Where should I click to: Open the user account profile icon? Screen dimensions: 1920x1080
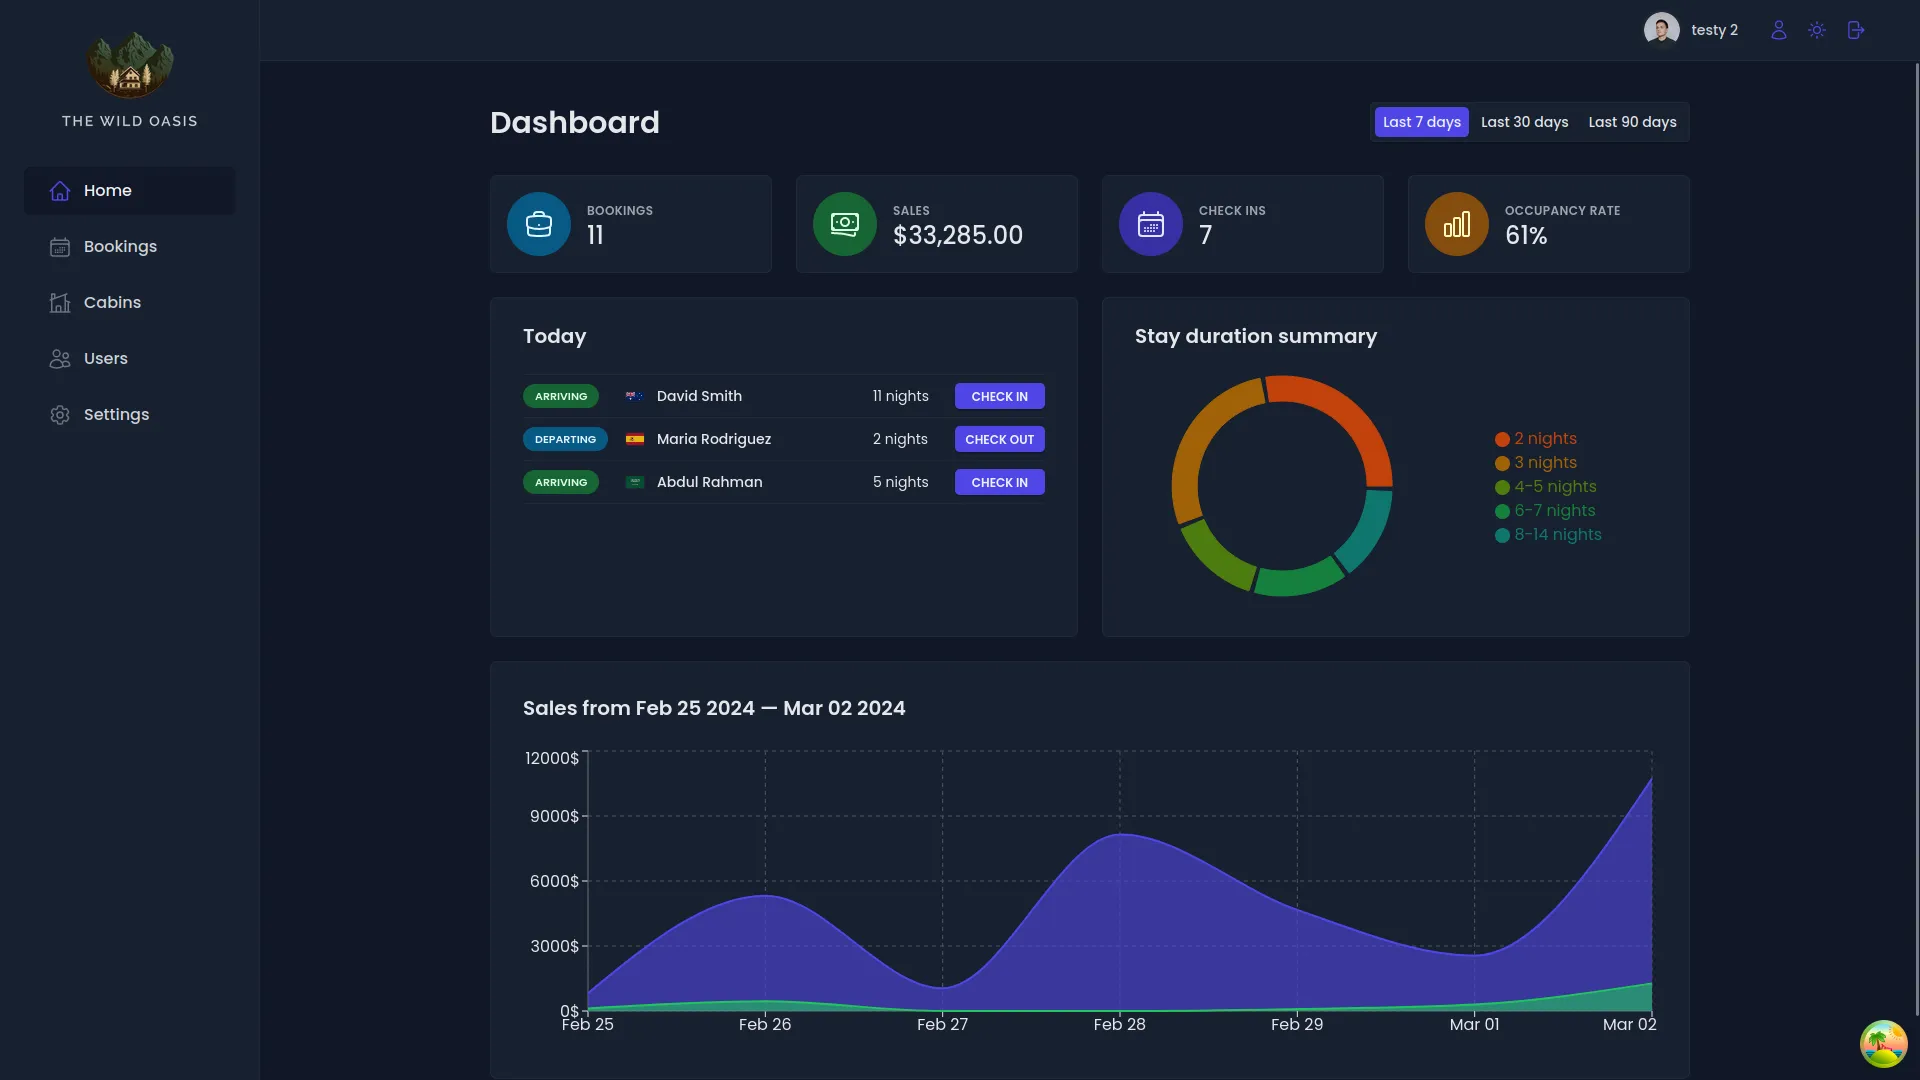pyautogui.click(x=1778, y=30)
